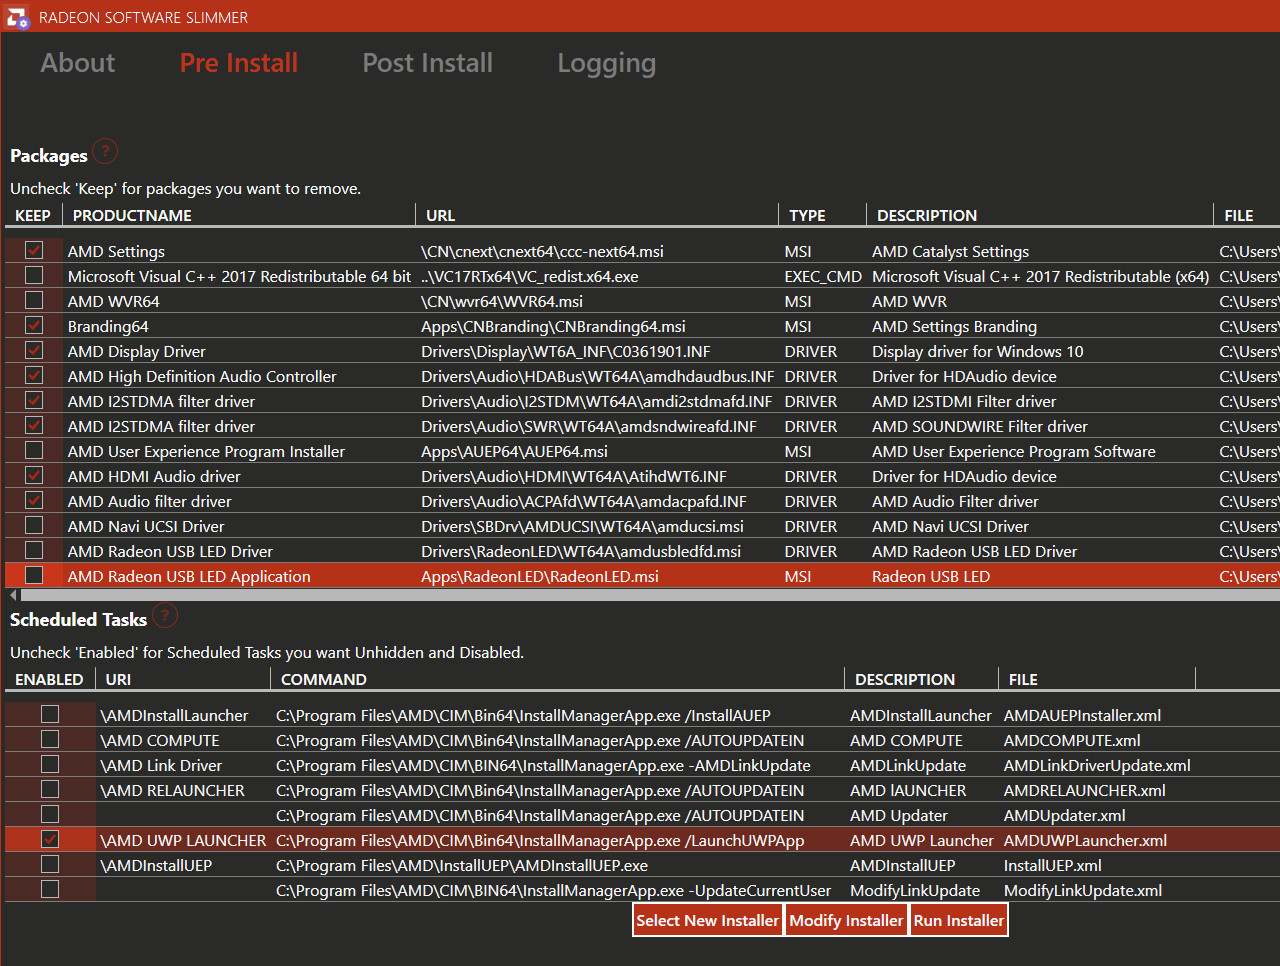This screenshot has width=1280, height=966.
Task: Uncheck Keep for AMD HDMI Audio driver
Action: click(x=34, y=475)
